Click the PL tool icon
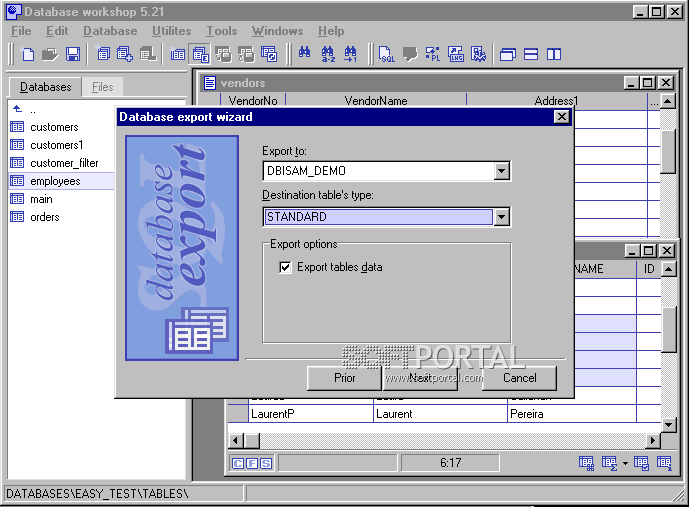Screen dimensions: 689x507 [x=433, y=54]
